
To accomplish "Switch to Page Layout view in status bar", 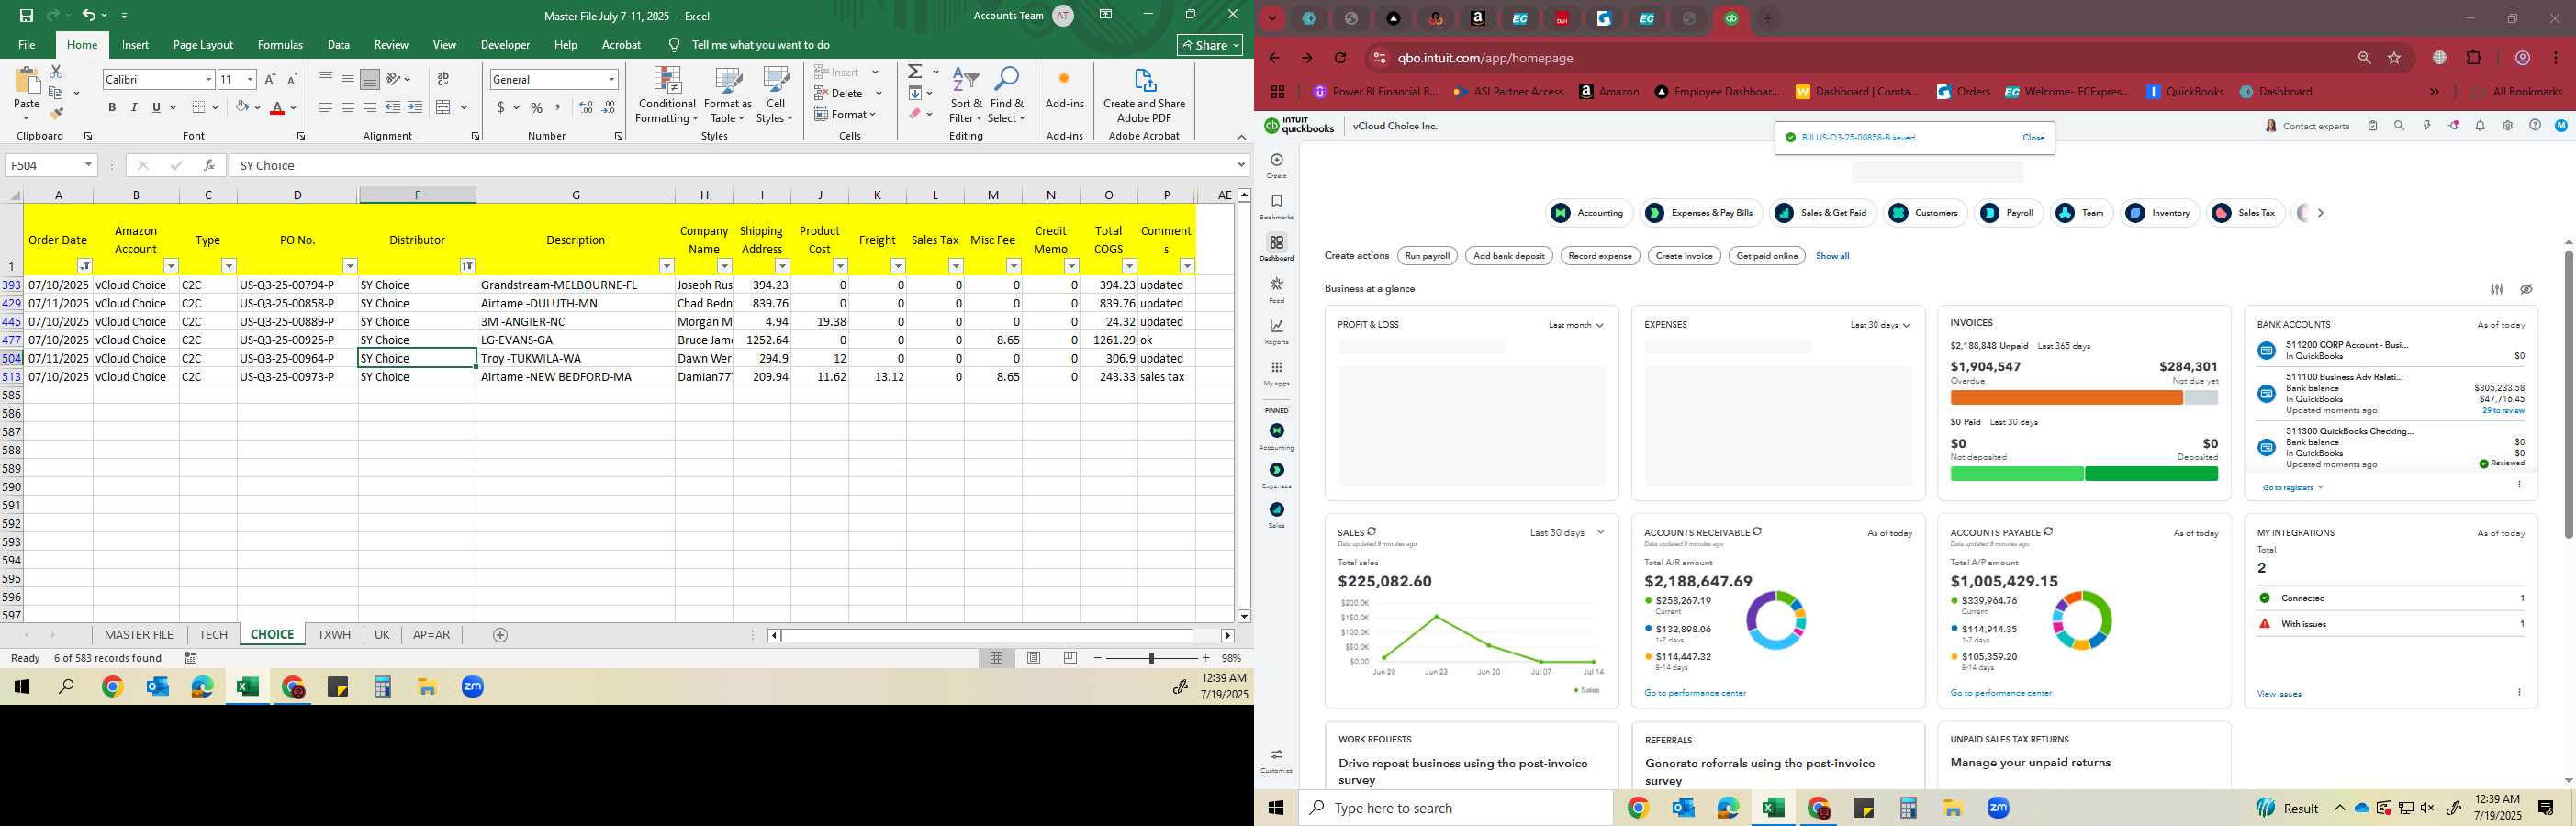I will tap(1034, 658).
